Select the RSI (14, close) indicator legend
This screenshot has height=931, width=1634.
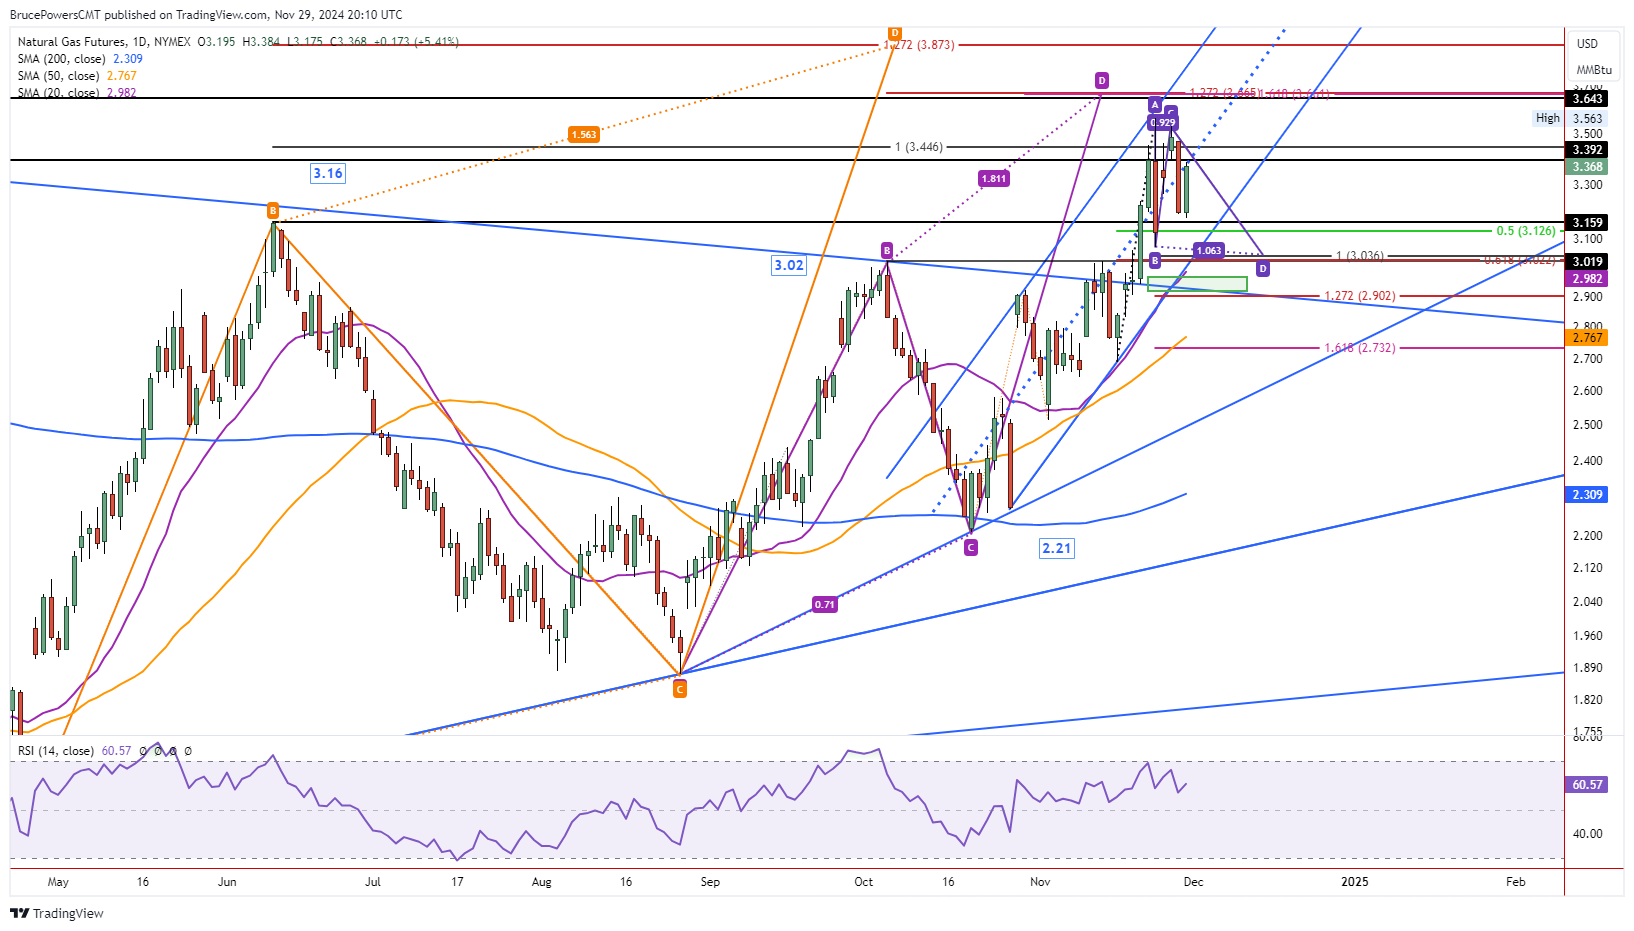coord(105,751)
